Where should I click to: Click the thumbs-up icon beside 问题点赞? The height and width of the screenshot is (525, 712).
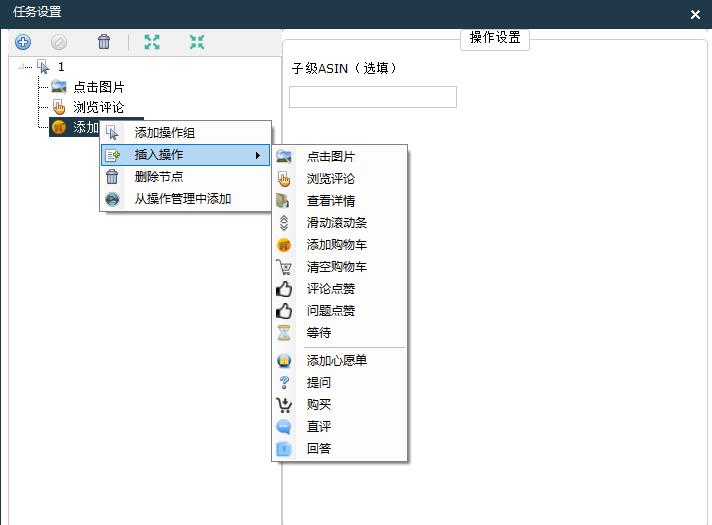click(284, 311)
